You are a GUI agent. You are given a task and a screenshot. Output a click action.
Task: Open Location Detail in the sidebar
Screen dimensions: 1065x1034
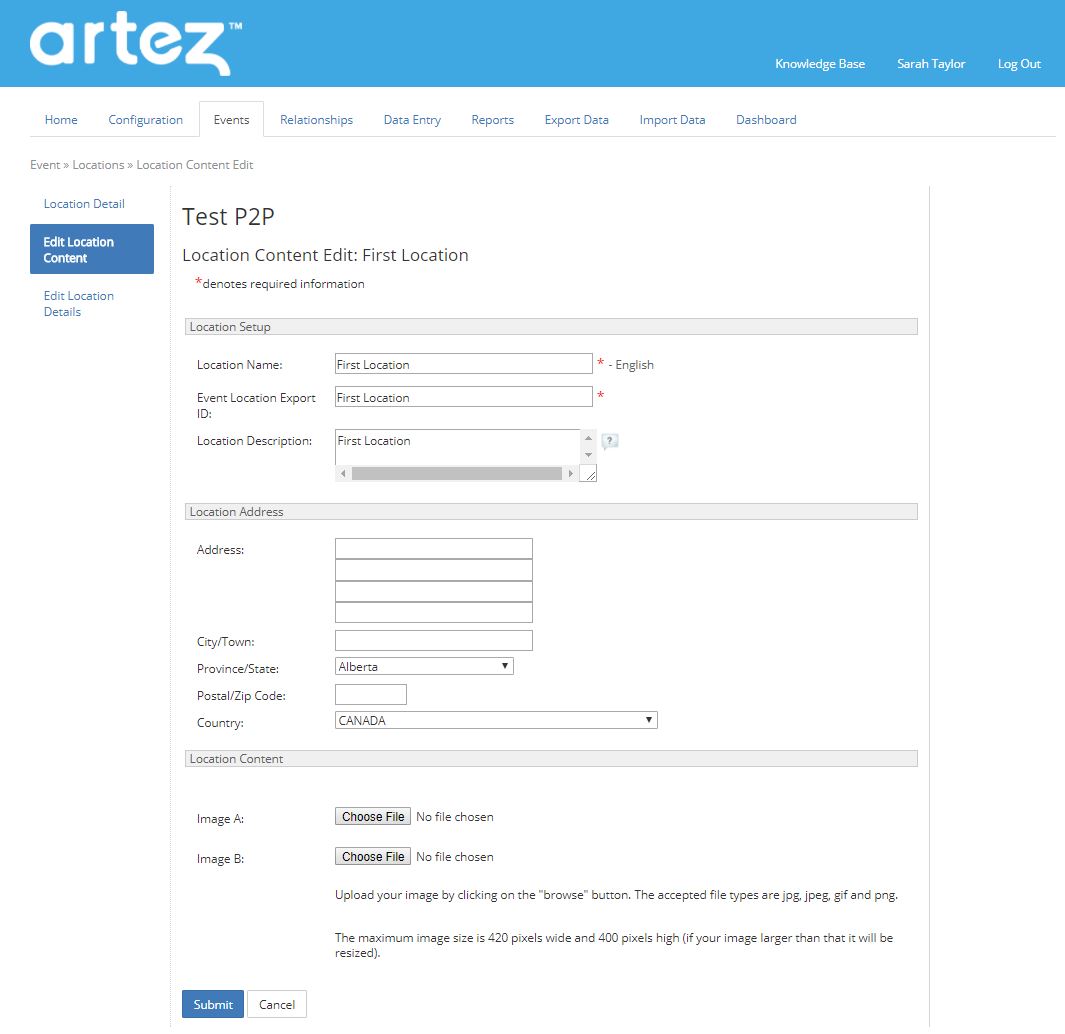click(x=84, y=204)
